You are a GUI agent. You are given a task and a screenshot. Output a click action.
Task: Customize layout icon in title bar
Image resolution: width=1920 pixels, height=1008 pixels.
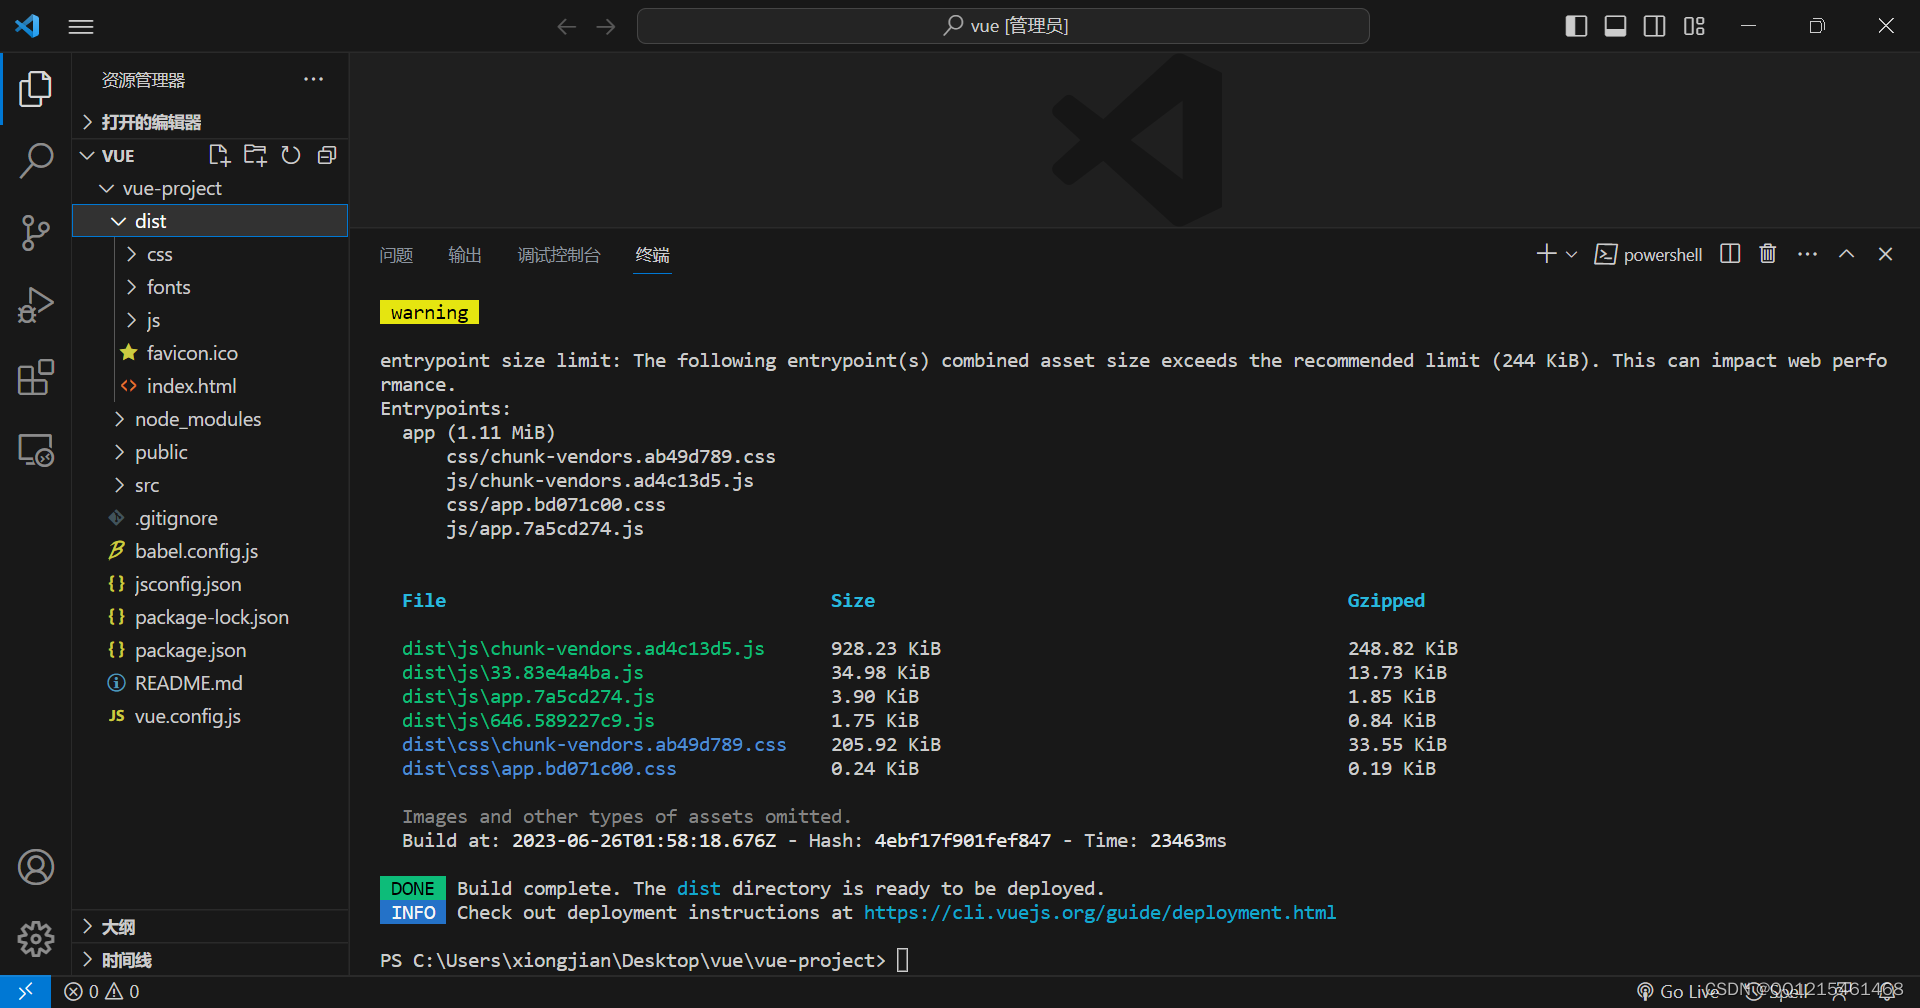[x=1694, y=27]
